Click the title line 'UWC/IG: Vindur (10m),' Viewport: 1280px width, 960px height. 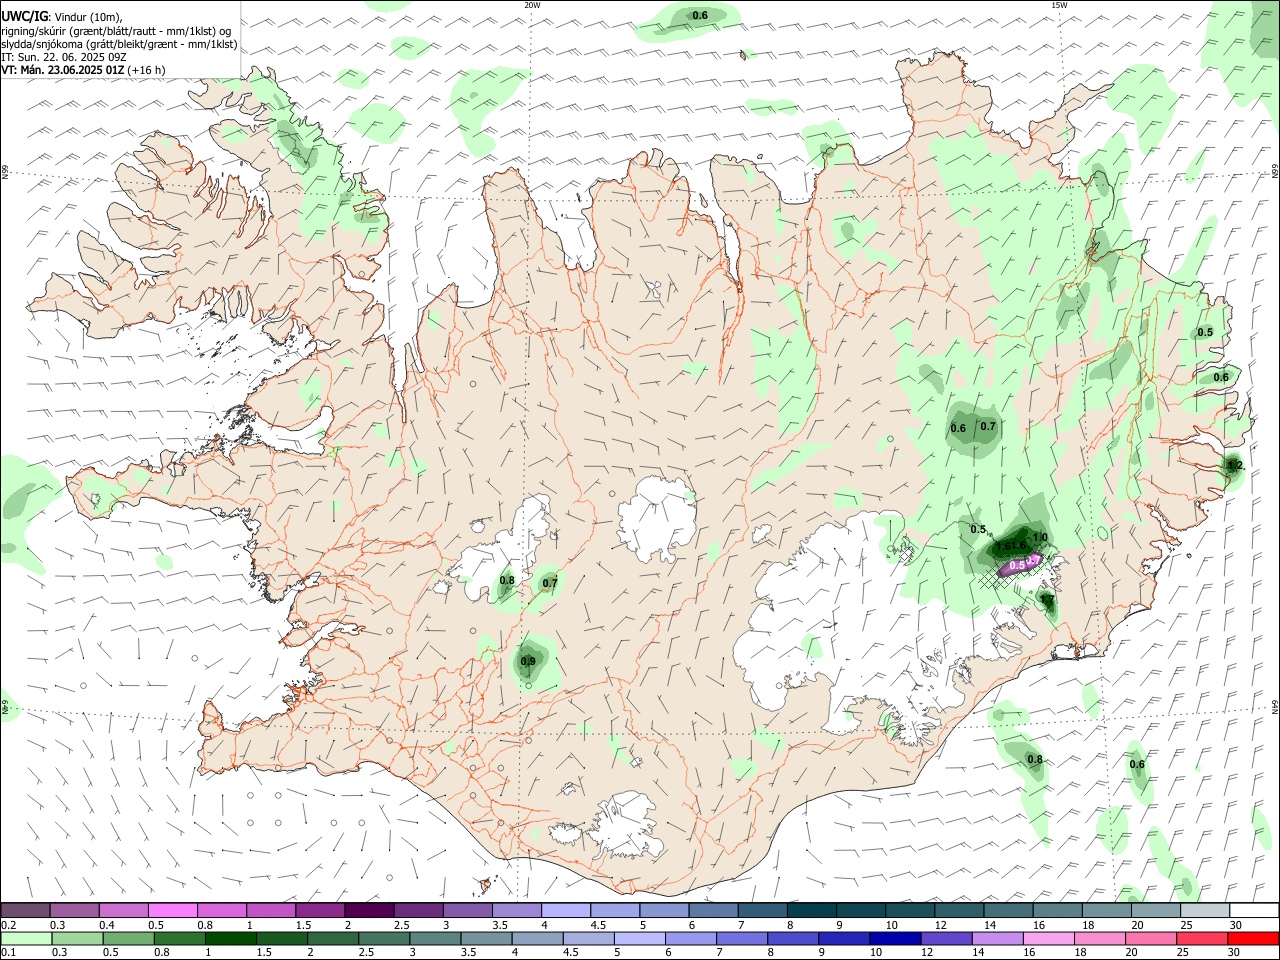[x=62, y=15]
